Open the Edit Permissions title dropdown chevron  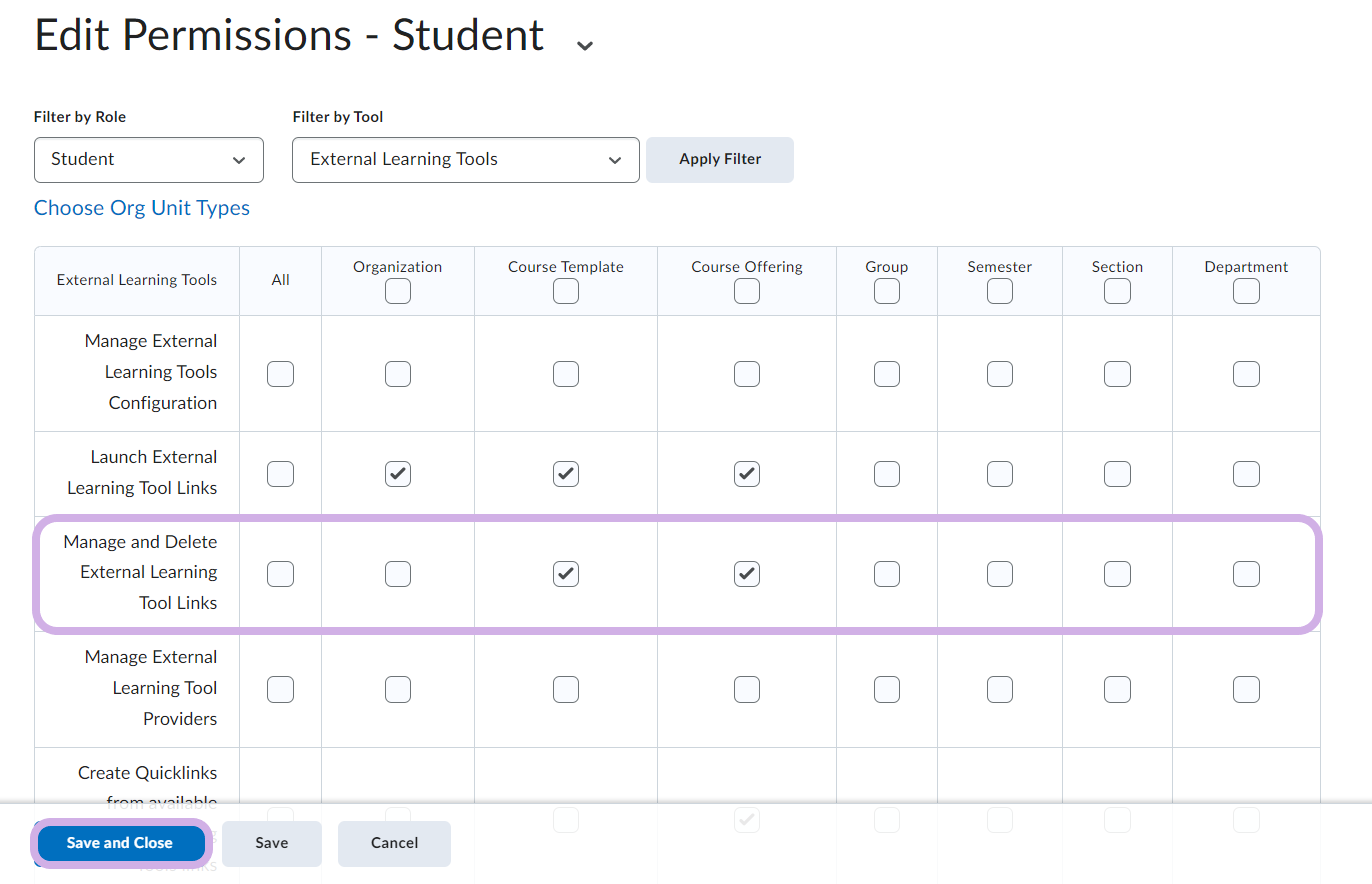pyautogui.click(x=585, y=45)
